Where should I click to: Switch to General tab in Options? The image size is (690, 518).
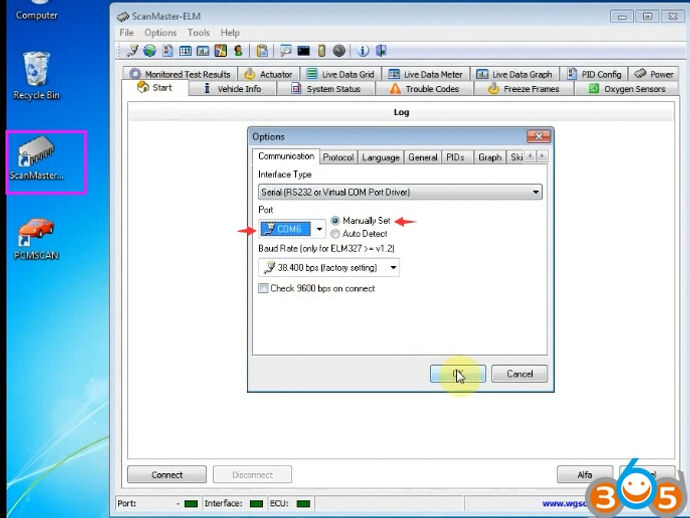422,158
